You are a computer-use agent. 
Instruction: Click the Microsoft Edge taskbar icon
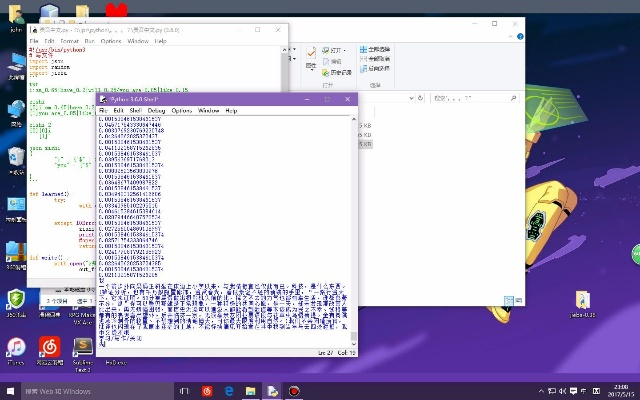(x=228, y=390)
